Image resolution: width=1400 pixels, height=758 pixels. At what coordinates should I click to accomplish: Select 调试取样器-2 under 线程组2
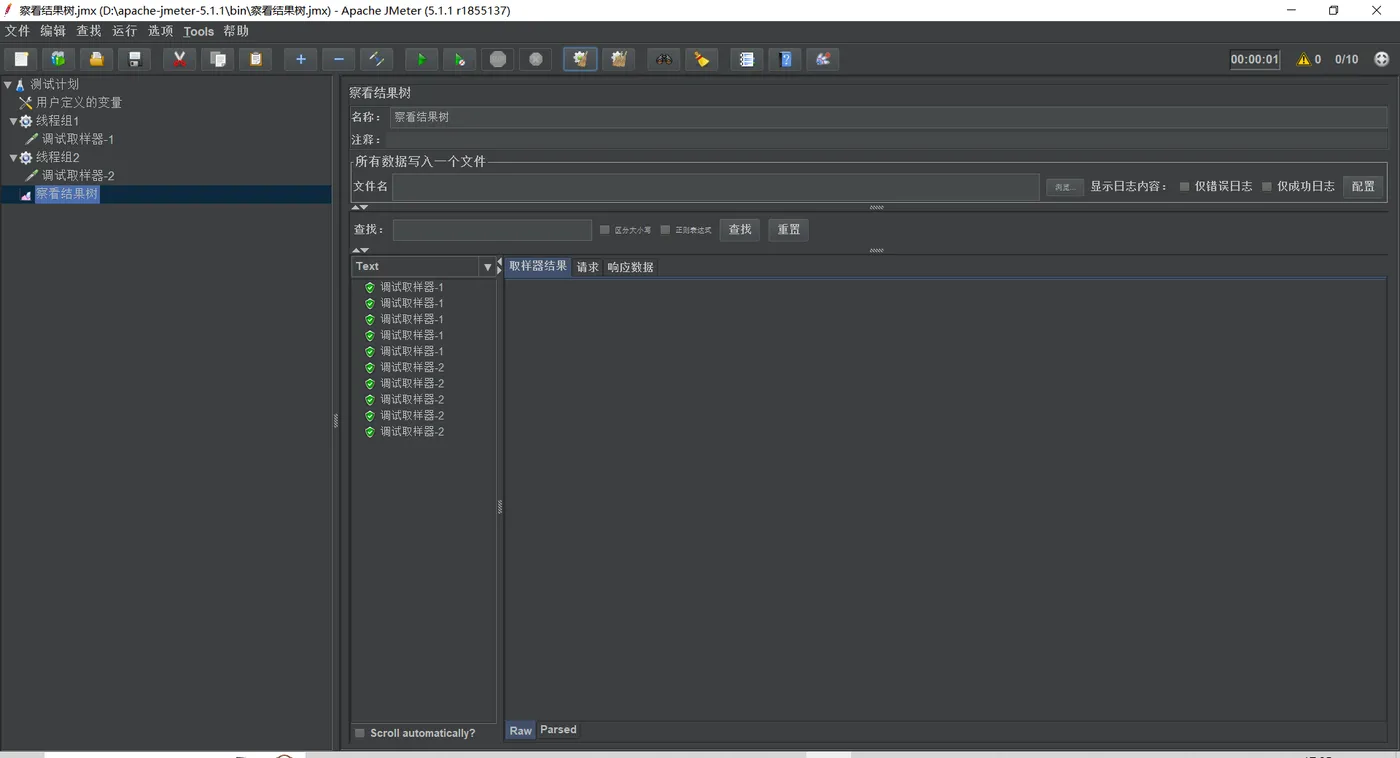click(x=78, y=175)
